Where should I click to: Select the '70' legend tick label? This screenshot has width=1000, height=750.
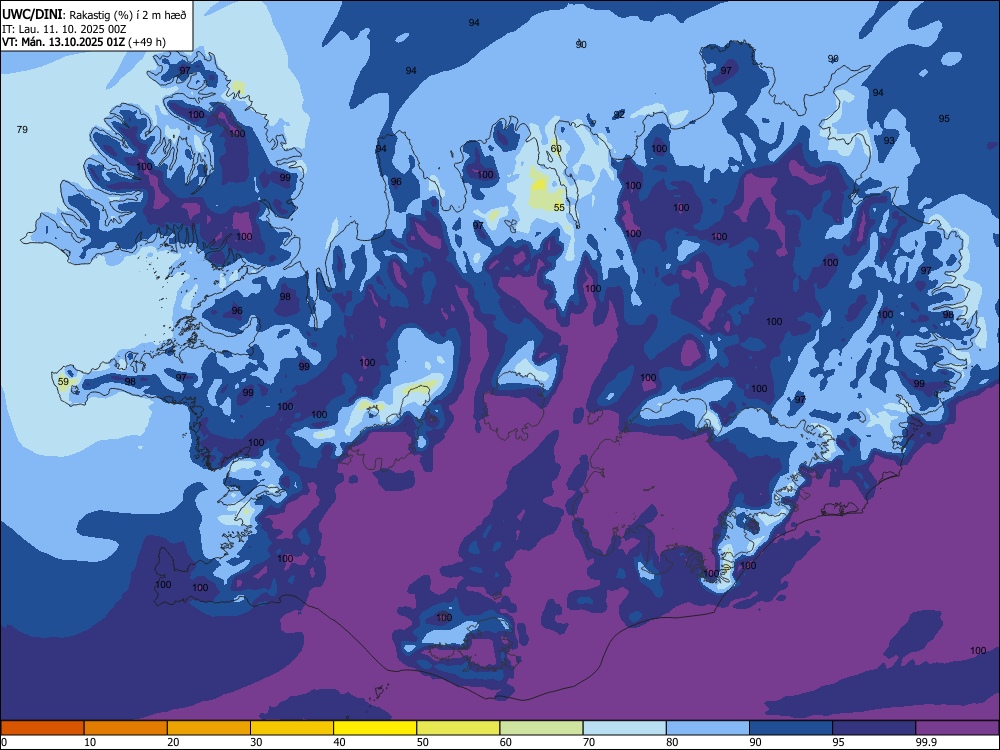589,742
